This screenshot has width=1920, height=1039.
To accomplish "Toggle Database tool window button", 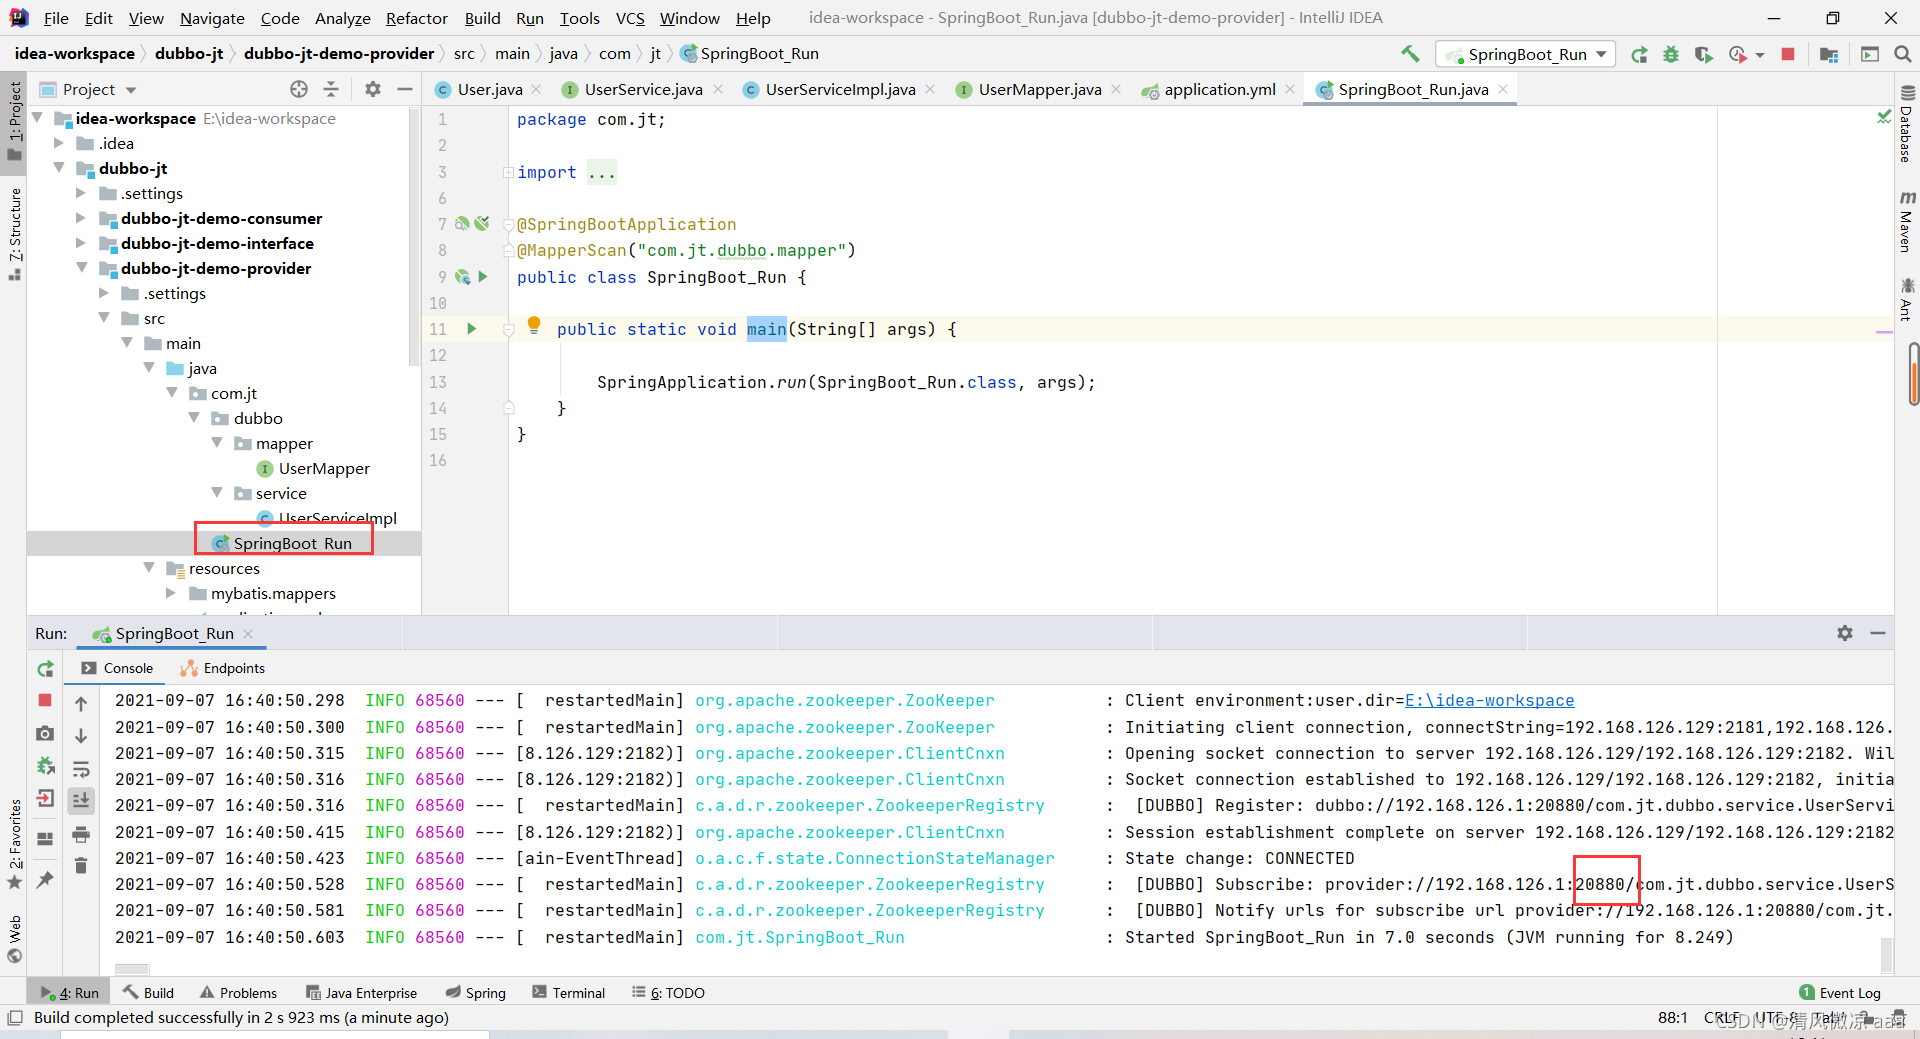I will (x=1907, y=124).
